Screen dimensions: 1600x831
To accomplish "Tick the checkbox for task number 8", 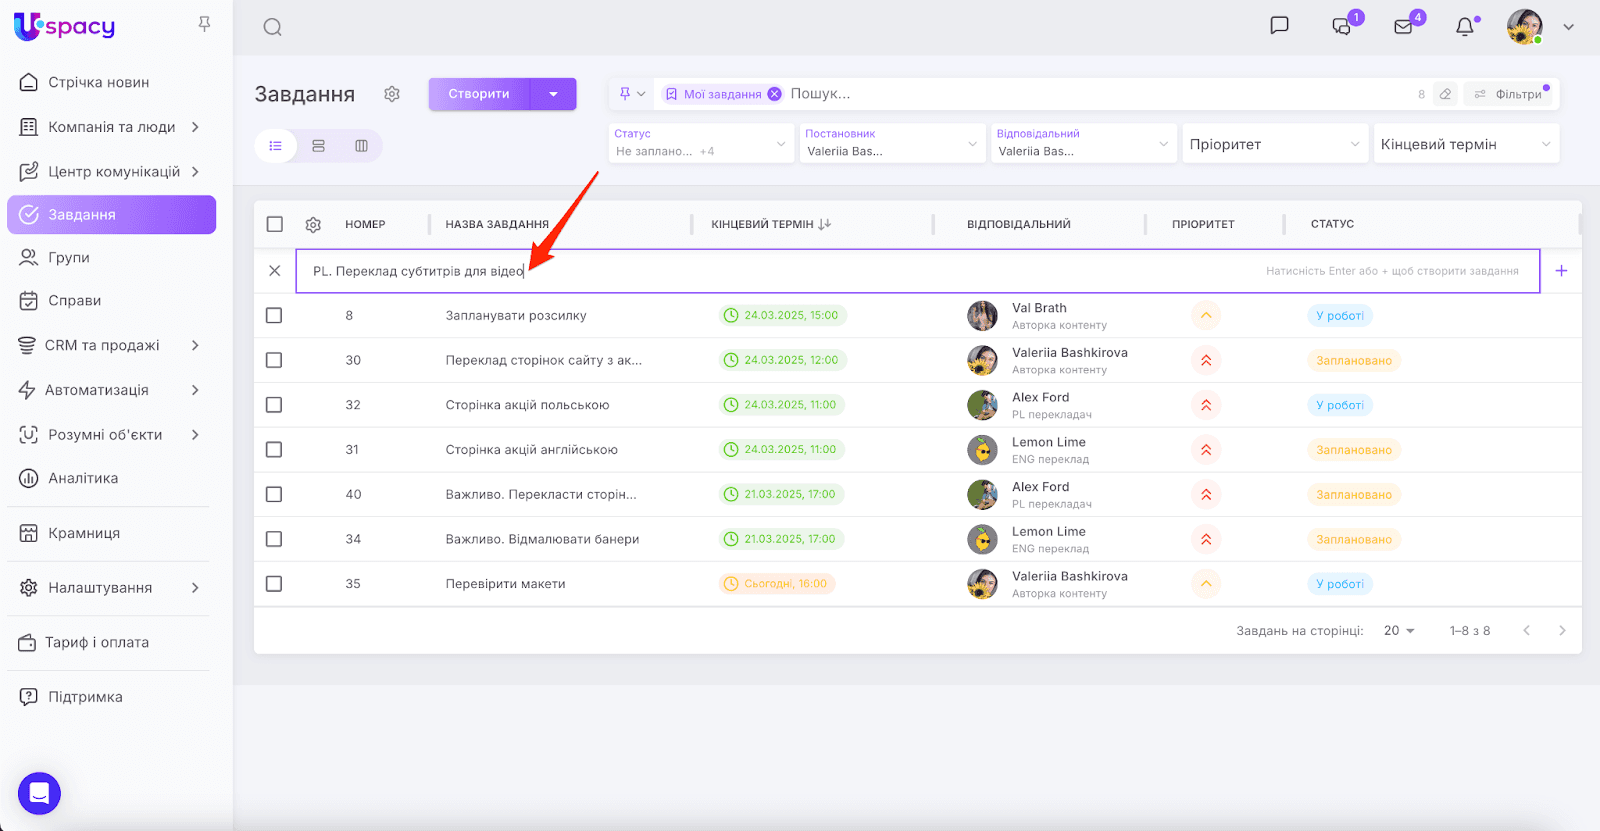I will click(274, 316).
